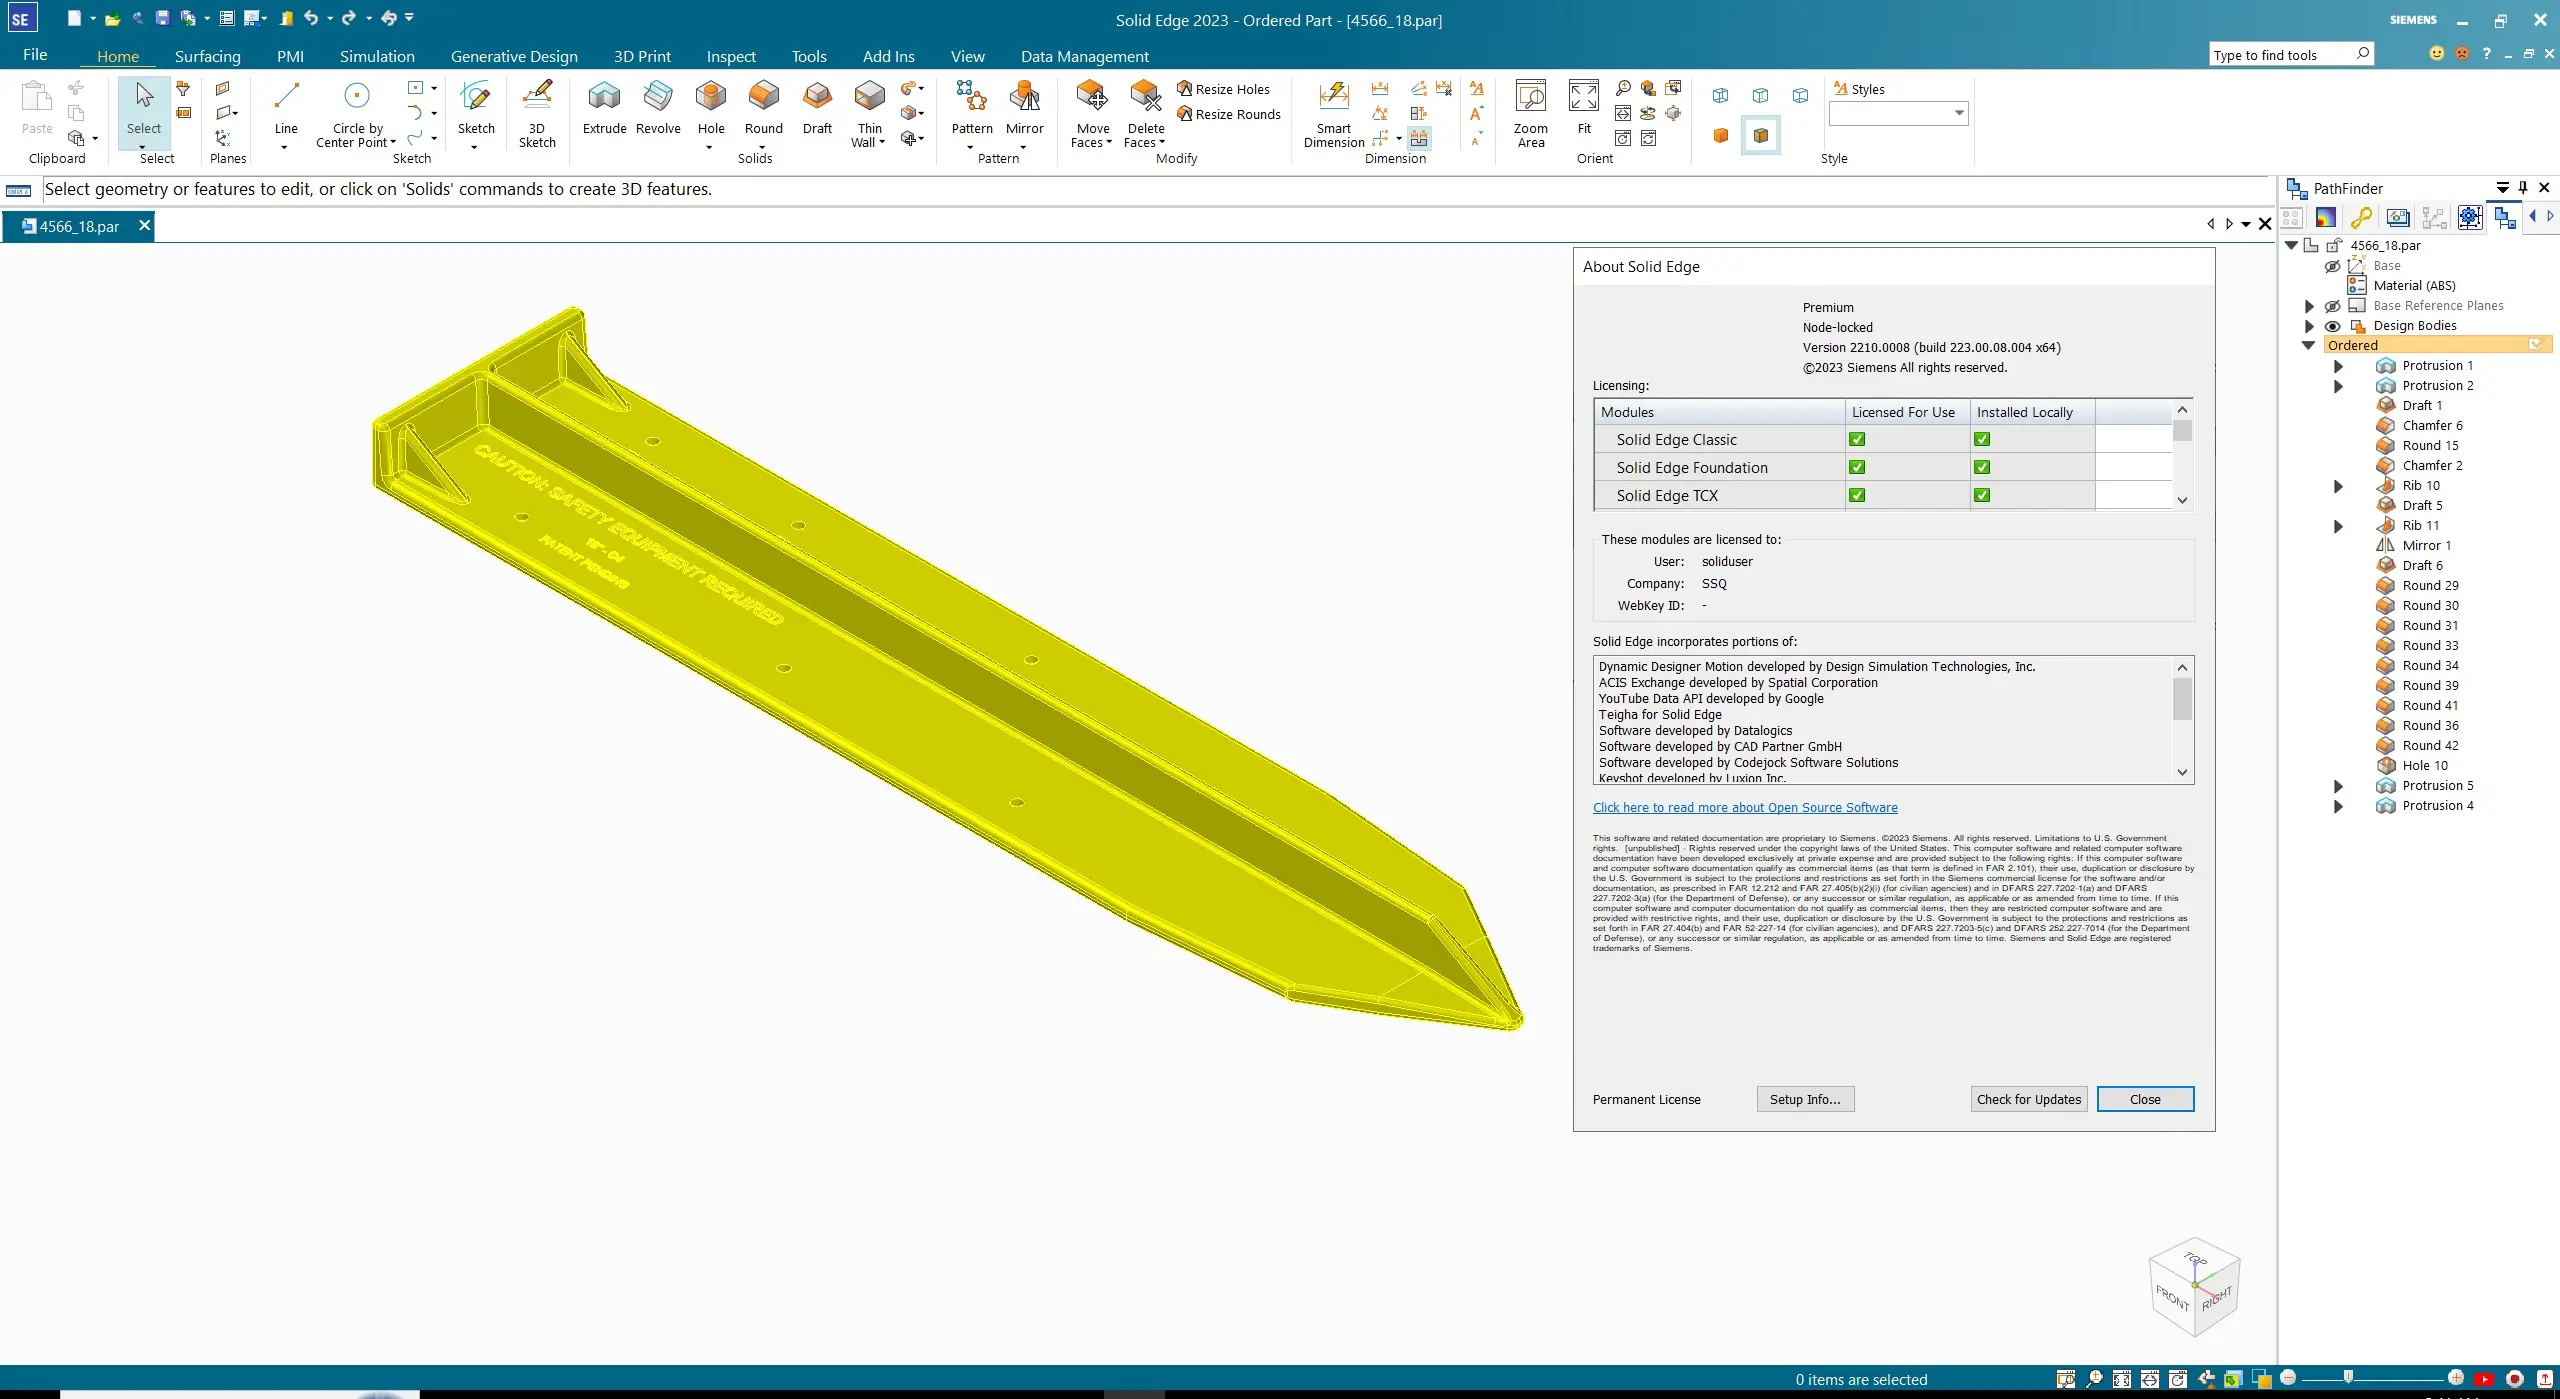The image size is (2560, 1399).
Task: Expand the Protrusion 5 feature node
Action: (2338, 786)
